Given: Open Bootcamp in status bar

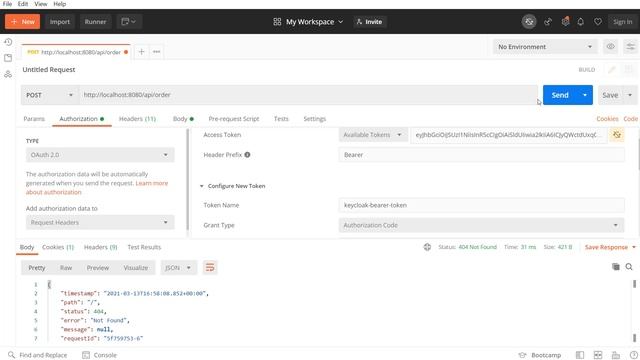Looking at the screenshot, I should [x=540, y=355].
